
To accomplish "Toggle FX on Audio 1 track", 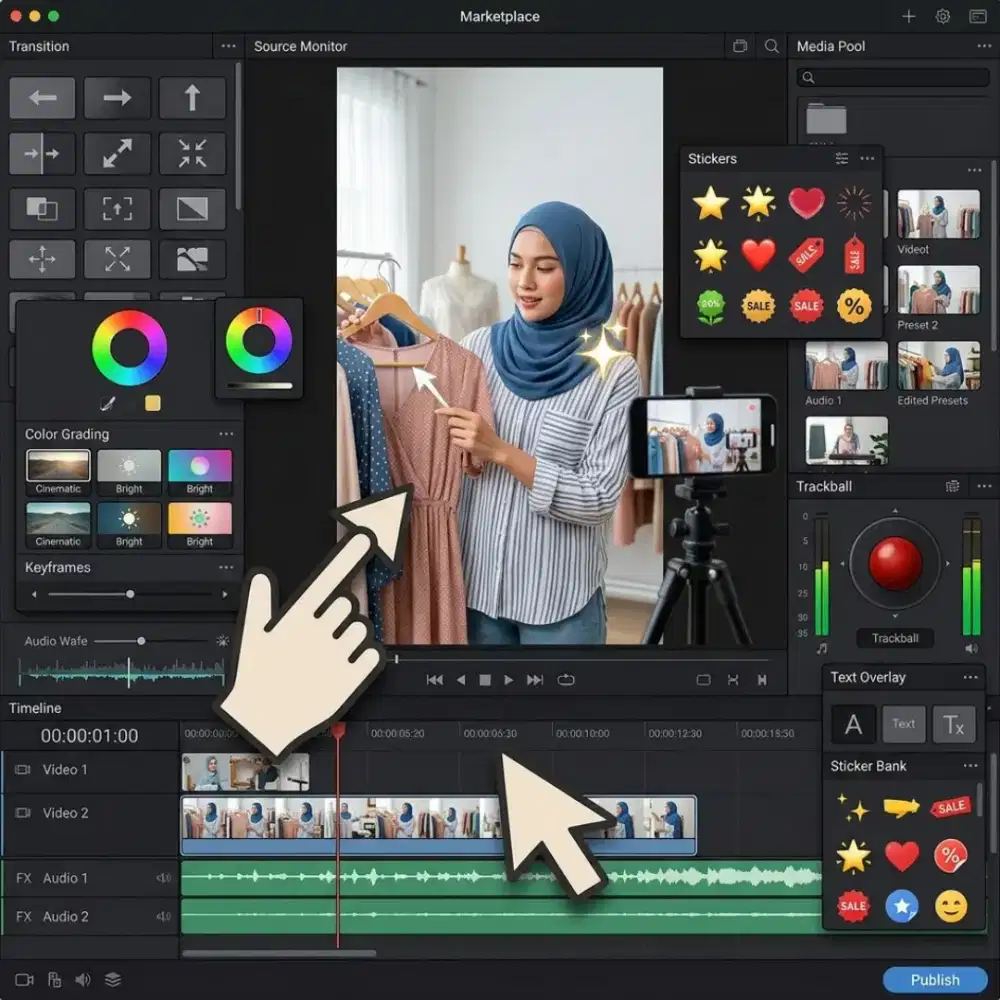I will pyautogui.click(x=24, y=878).
